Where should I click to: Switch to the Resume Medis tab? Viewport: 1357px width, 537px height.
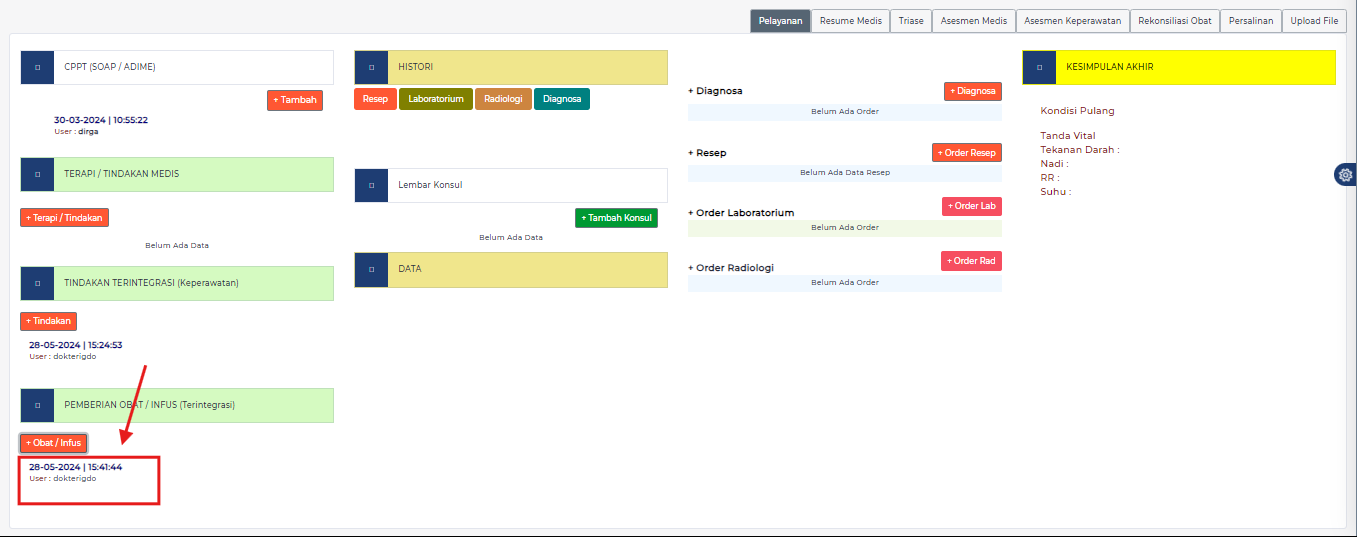coord(850,21)
